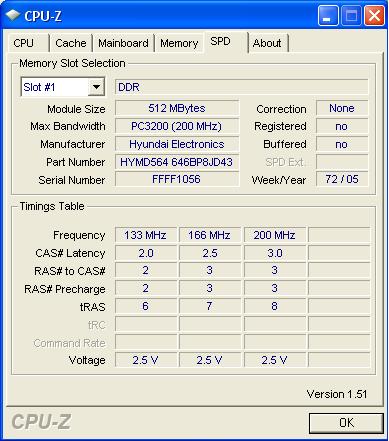Screen dimensions: 389x441
Task: Select the SPD tab
Action: point(226,42)
